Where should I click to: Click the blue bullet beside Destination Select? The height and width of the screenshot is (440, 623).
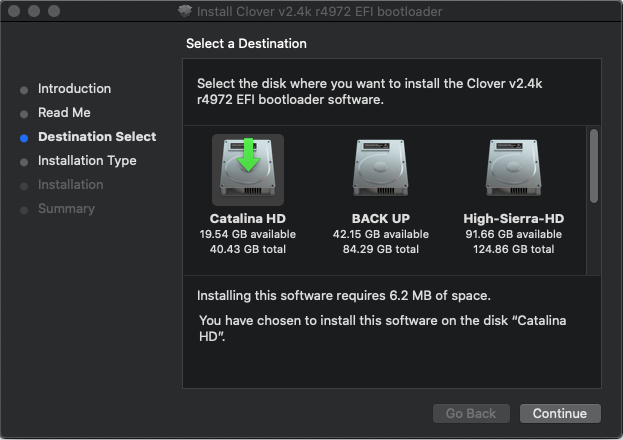tap(24, 138)
